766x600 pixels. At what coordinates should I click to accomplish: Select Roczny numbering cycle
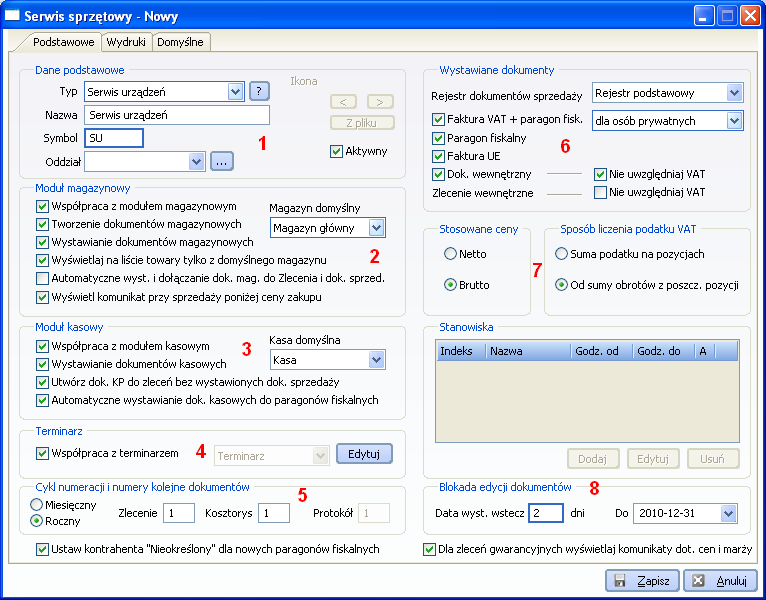[36, 521]
